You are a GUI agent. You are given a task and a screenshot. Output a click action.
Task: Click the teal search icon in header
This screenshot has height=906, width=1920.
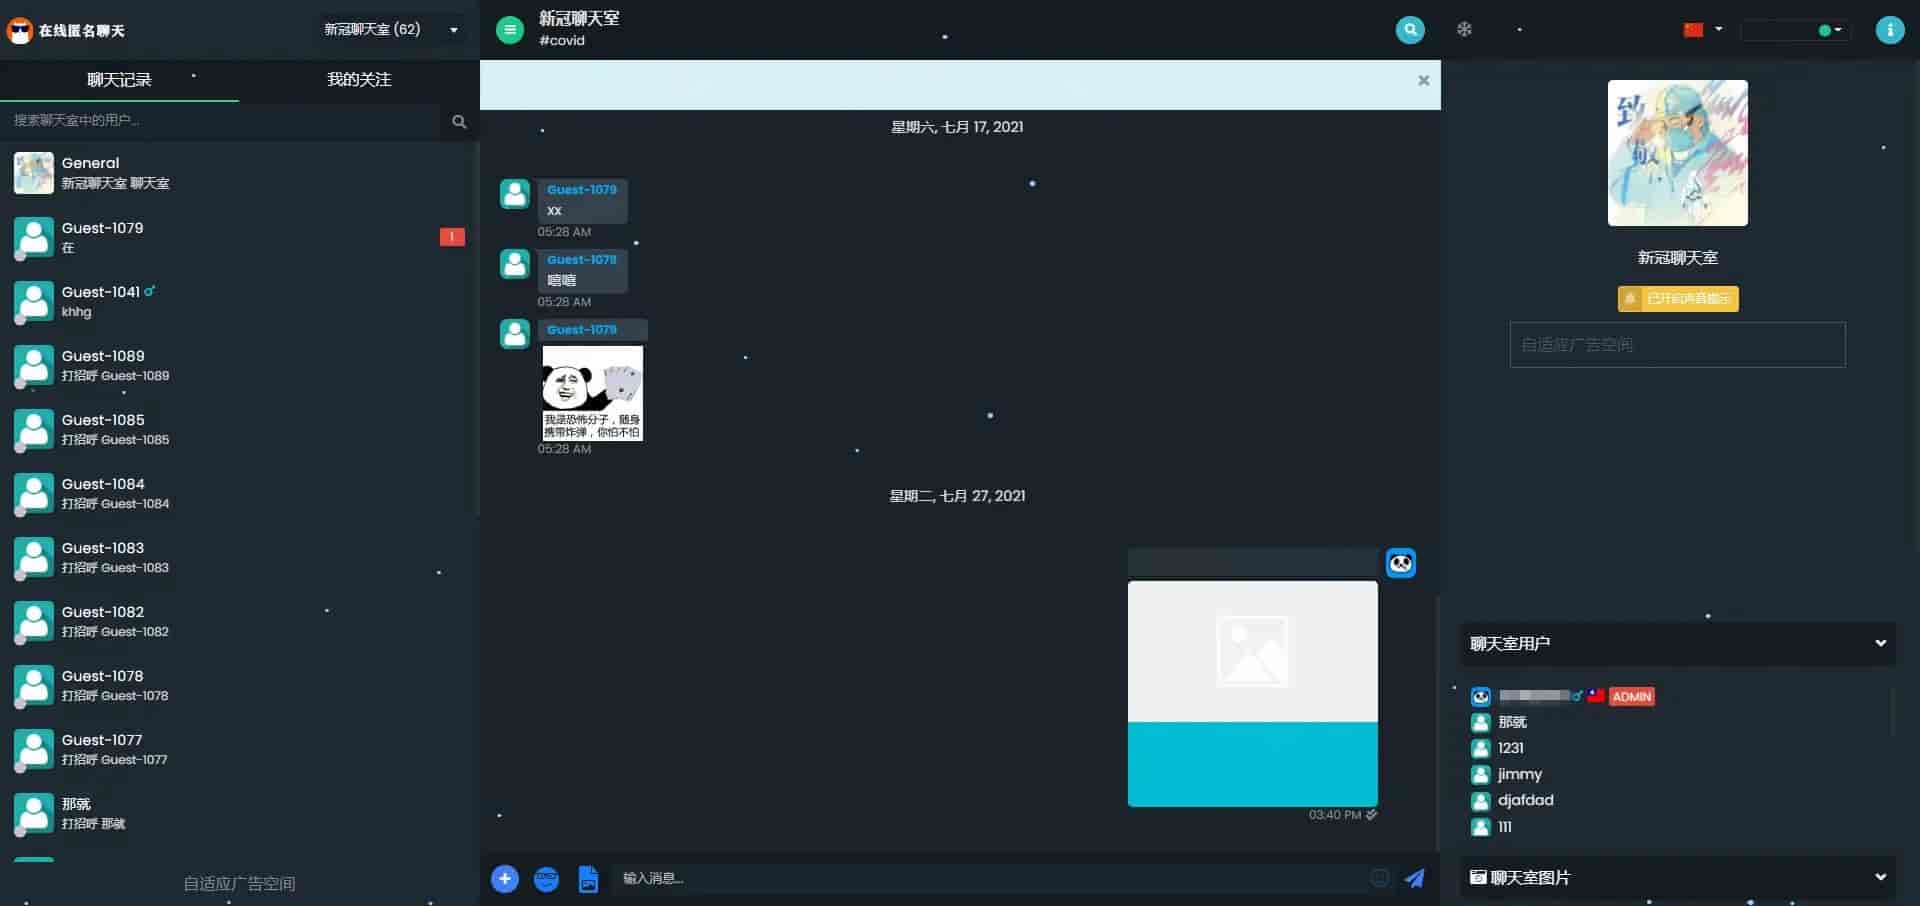point(1410,30)
